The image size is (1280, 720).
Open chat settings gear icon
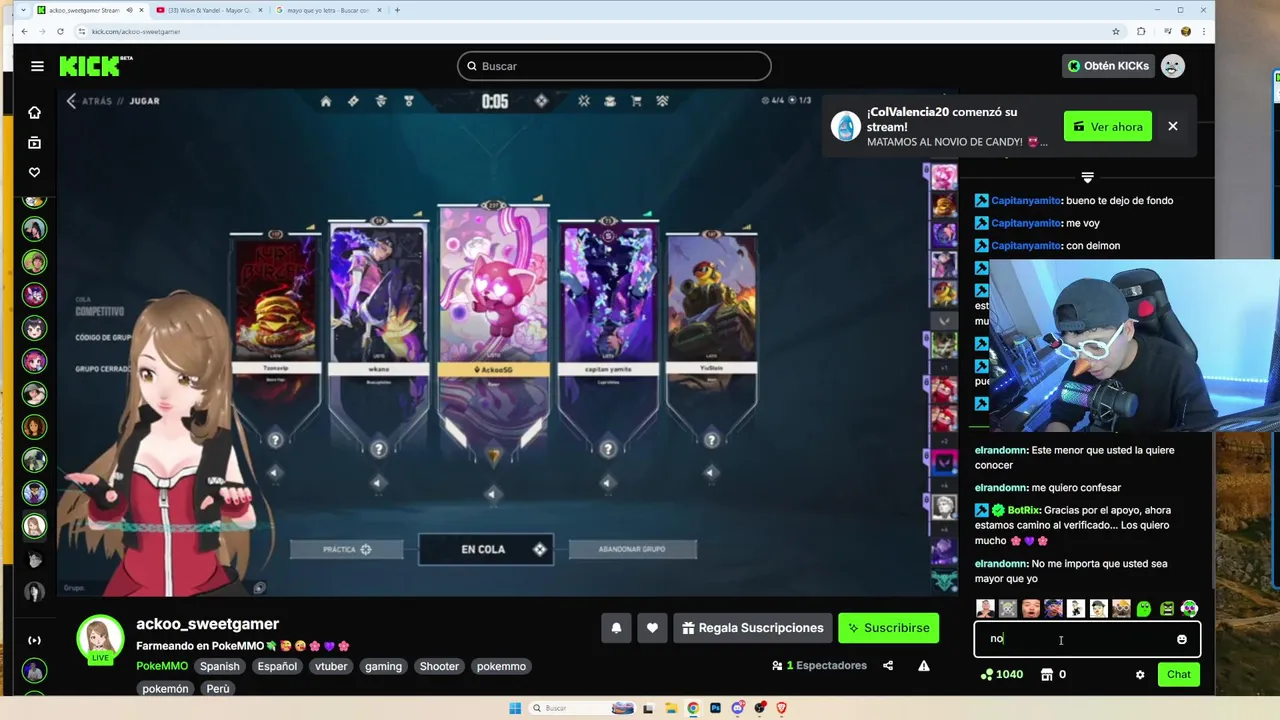(x=1140, y=675)
